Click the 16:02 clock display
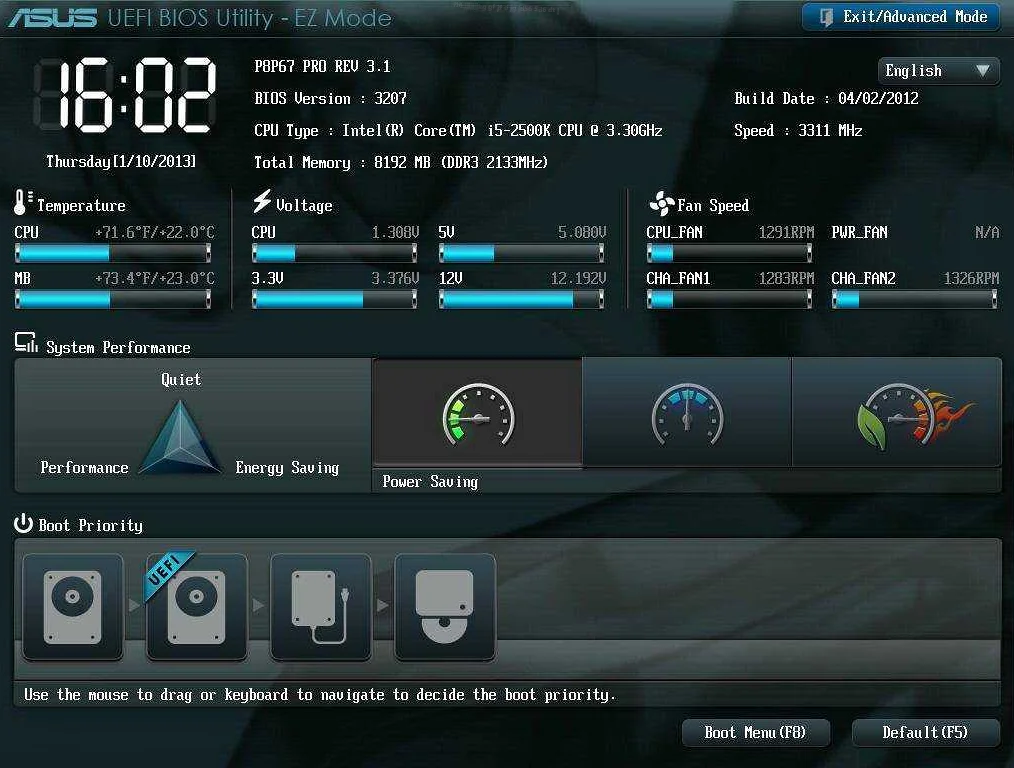Viewport: 1014px width, 768px height. point(125,95)
